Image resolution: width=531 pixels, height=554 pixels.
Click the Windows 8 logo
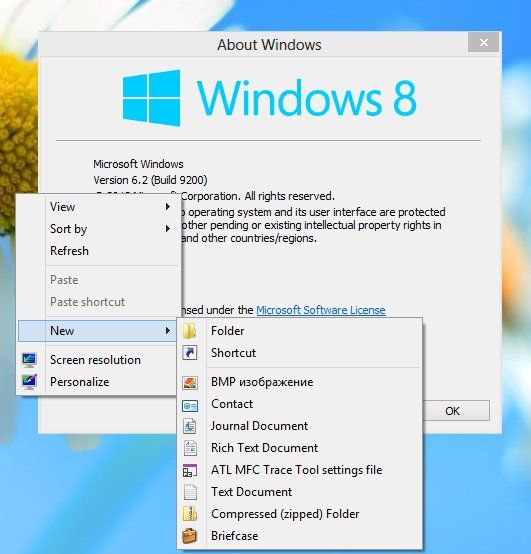pos(151,98)
